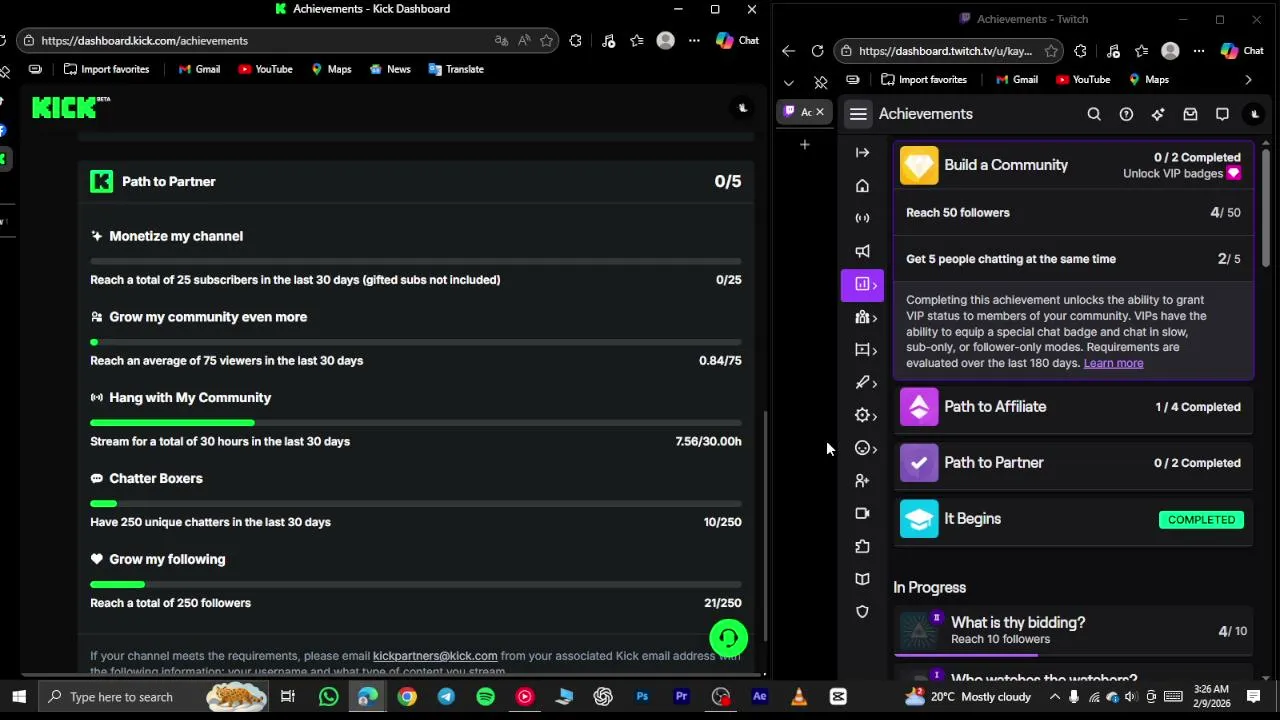Image resolution: width=1280 pixels, height=720 pixels.
Task: Add a new tab in Twitch window
Action: coord(804,145)
